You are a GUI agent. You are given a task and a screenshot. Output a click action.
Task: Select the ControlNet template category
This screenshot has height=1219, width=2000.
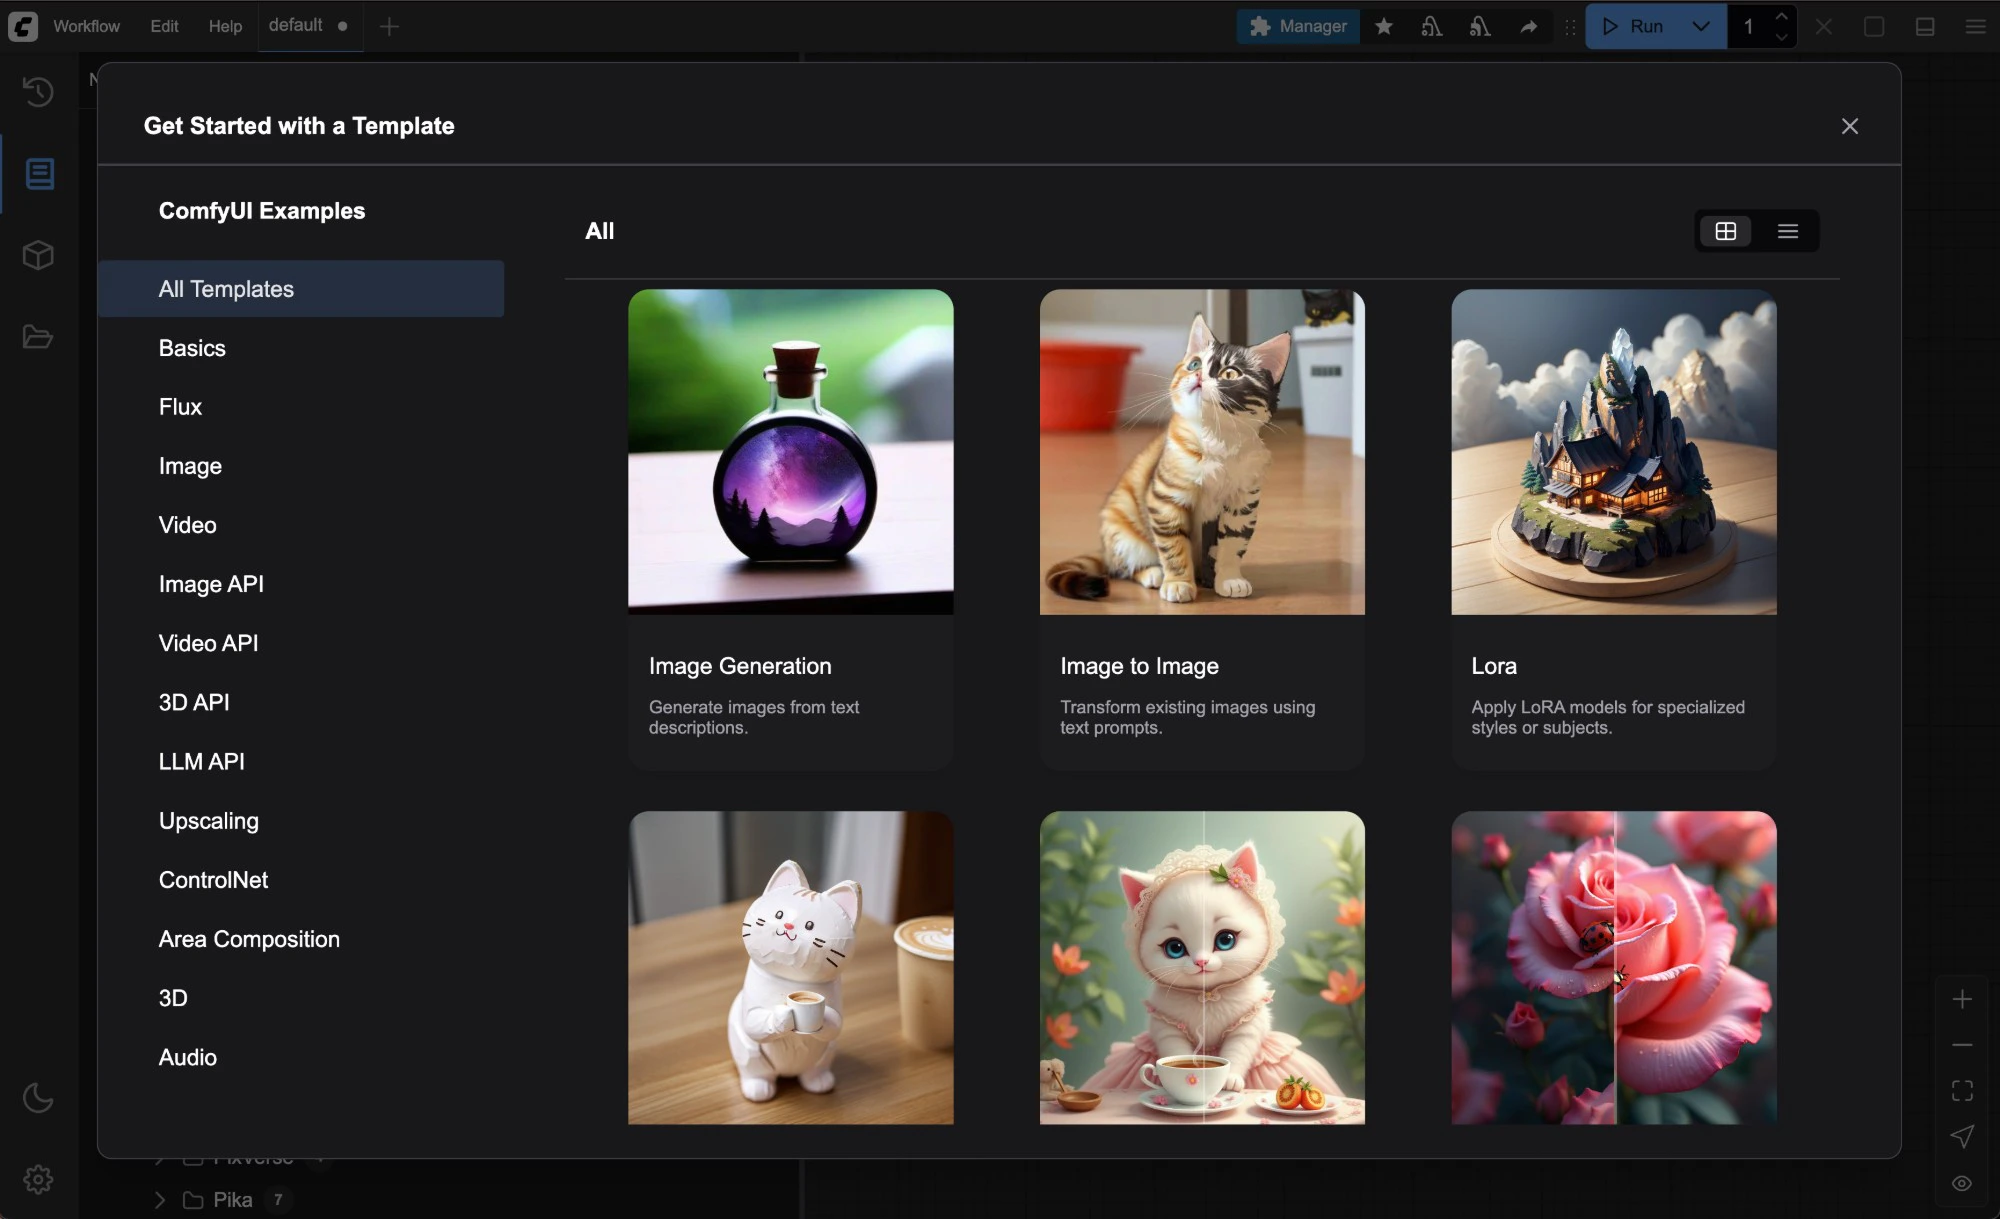pyautogui.click(x=213, y=880)
